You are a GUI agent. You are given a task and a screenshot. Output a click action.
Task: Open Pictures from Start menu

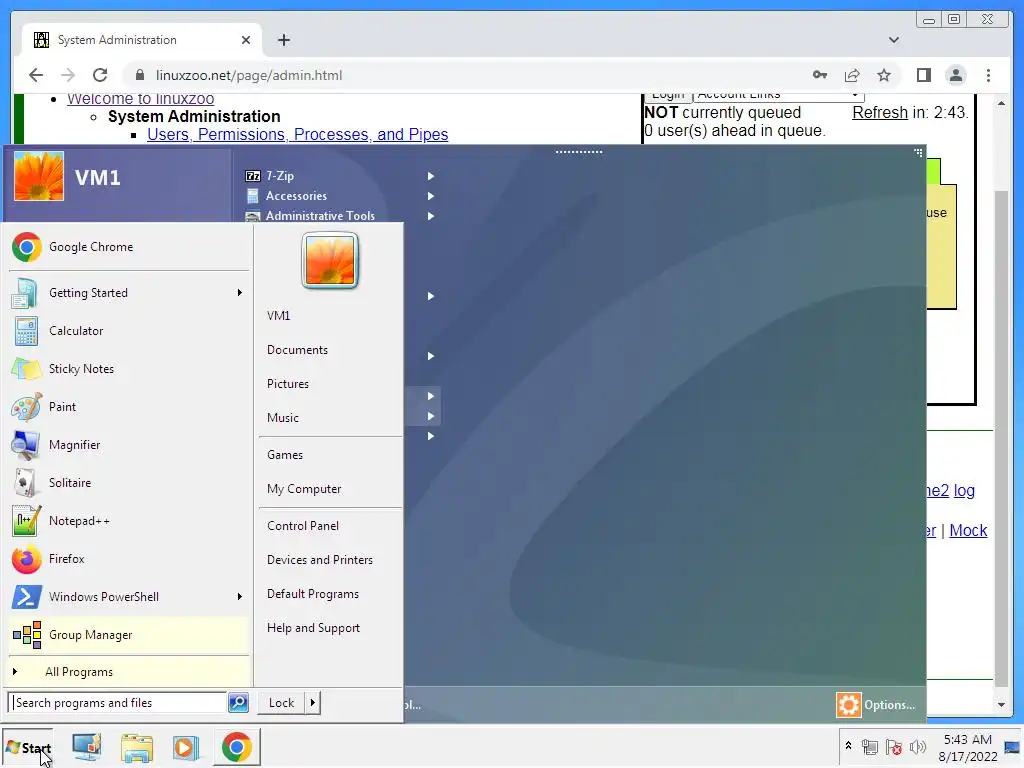click(288, 384)
